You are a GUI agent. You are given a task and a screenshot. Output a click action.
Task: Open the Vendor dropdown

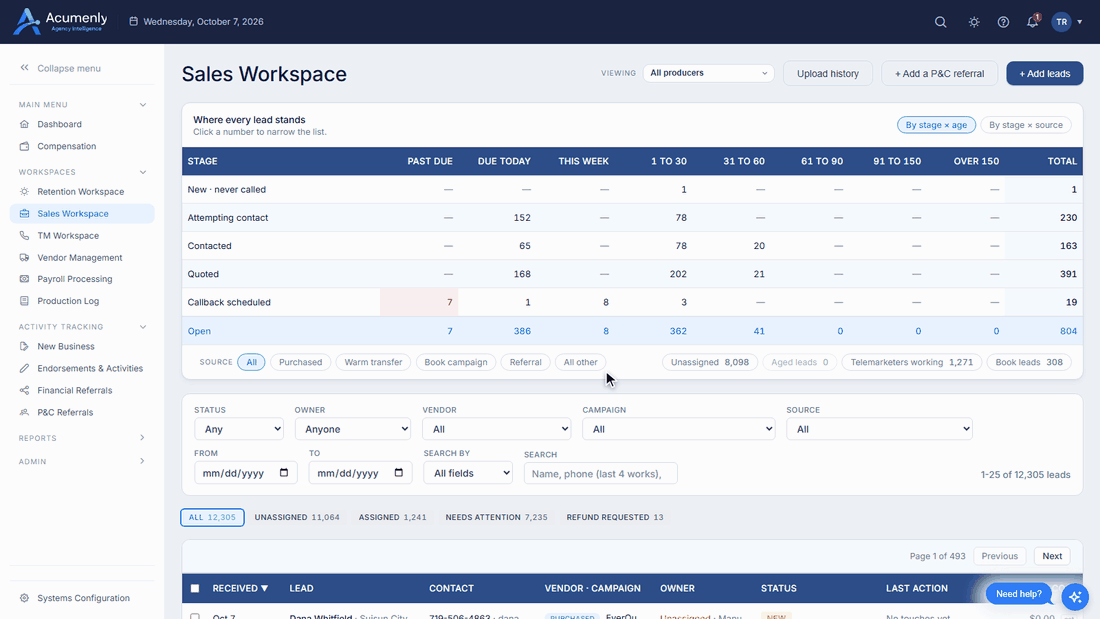(497, 429)
